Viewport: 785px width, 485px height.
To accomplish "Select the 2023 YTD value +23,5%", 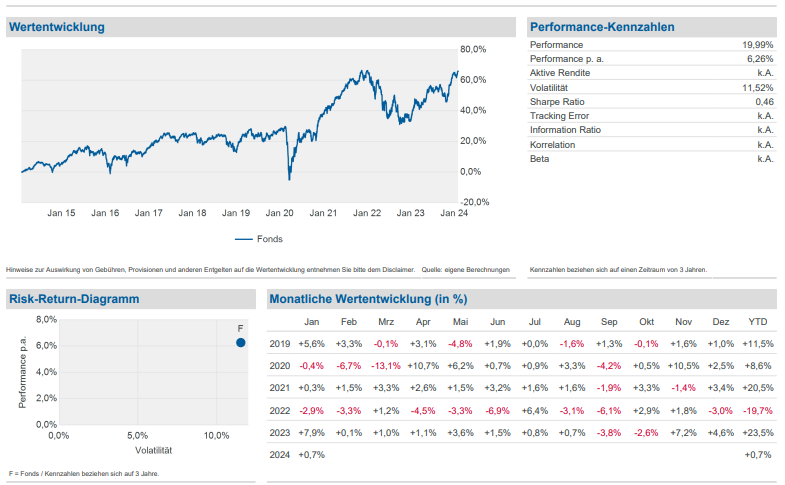I will pyautogui.click(x=756, y=432).
